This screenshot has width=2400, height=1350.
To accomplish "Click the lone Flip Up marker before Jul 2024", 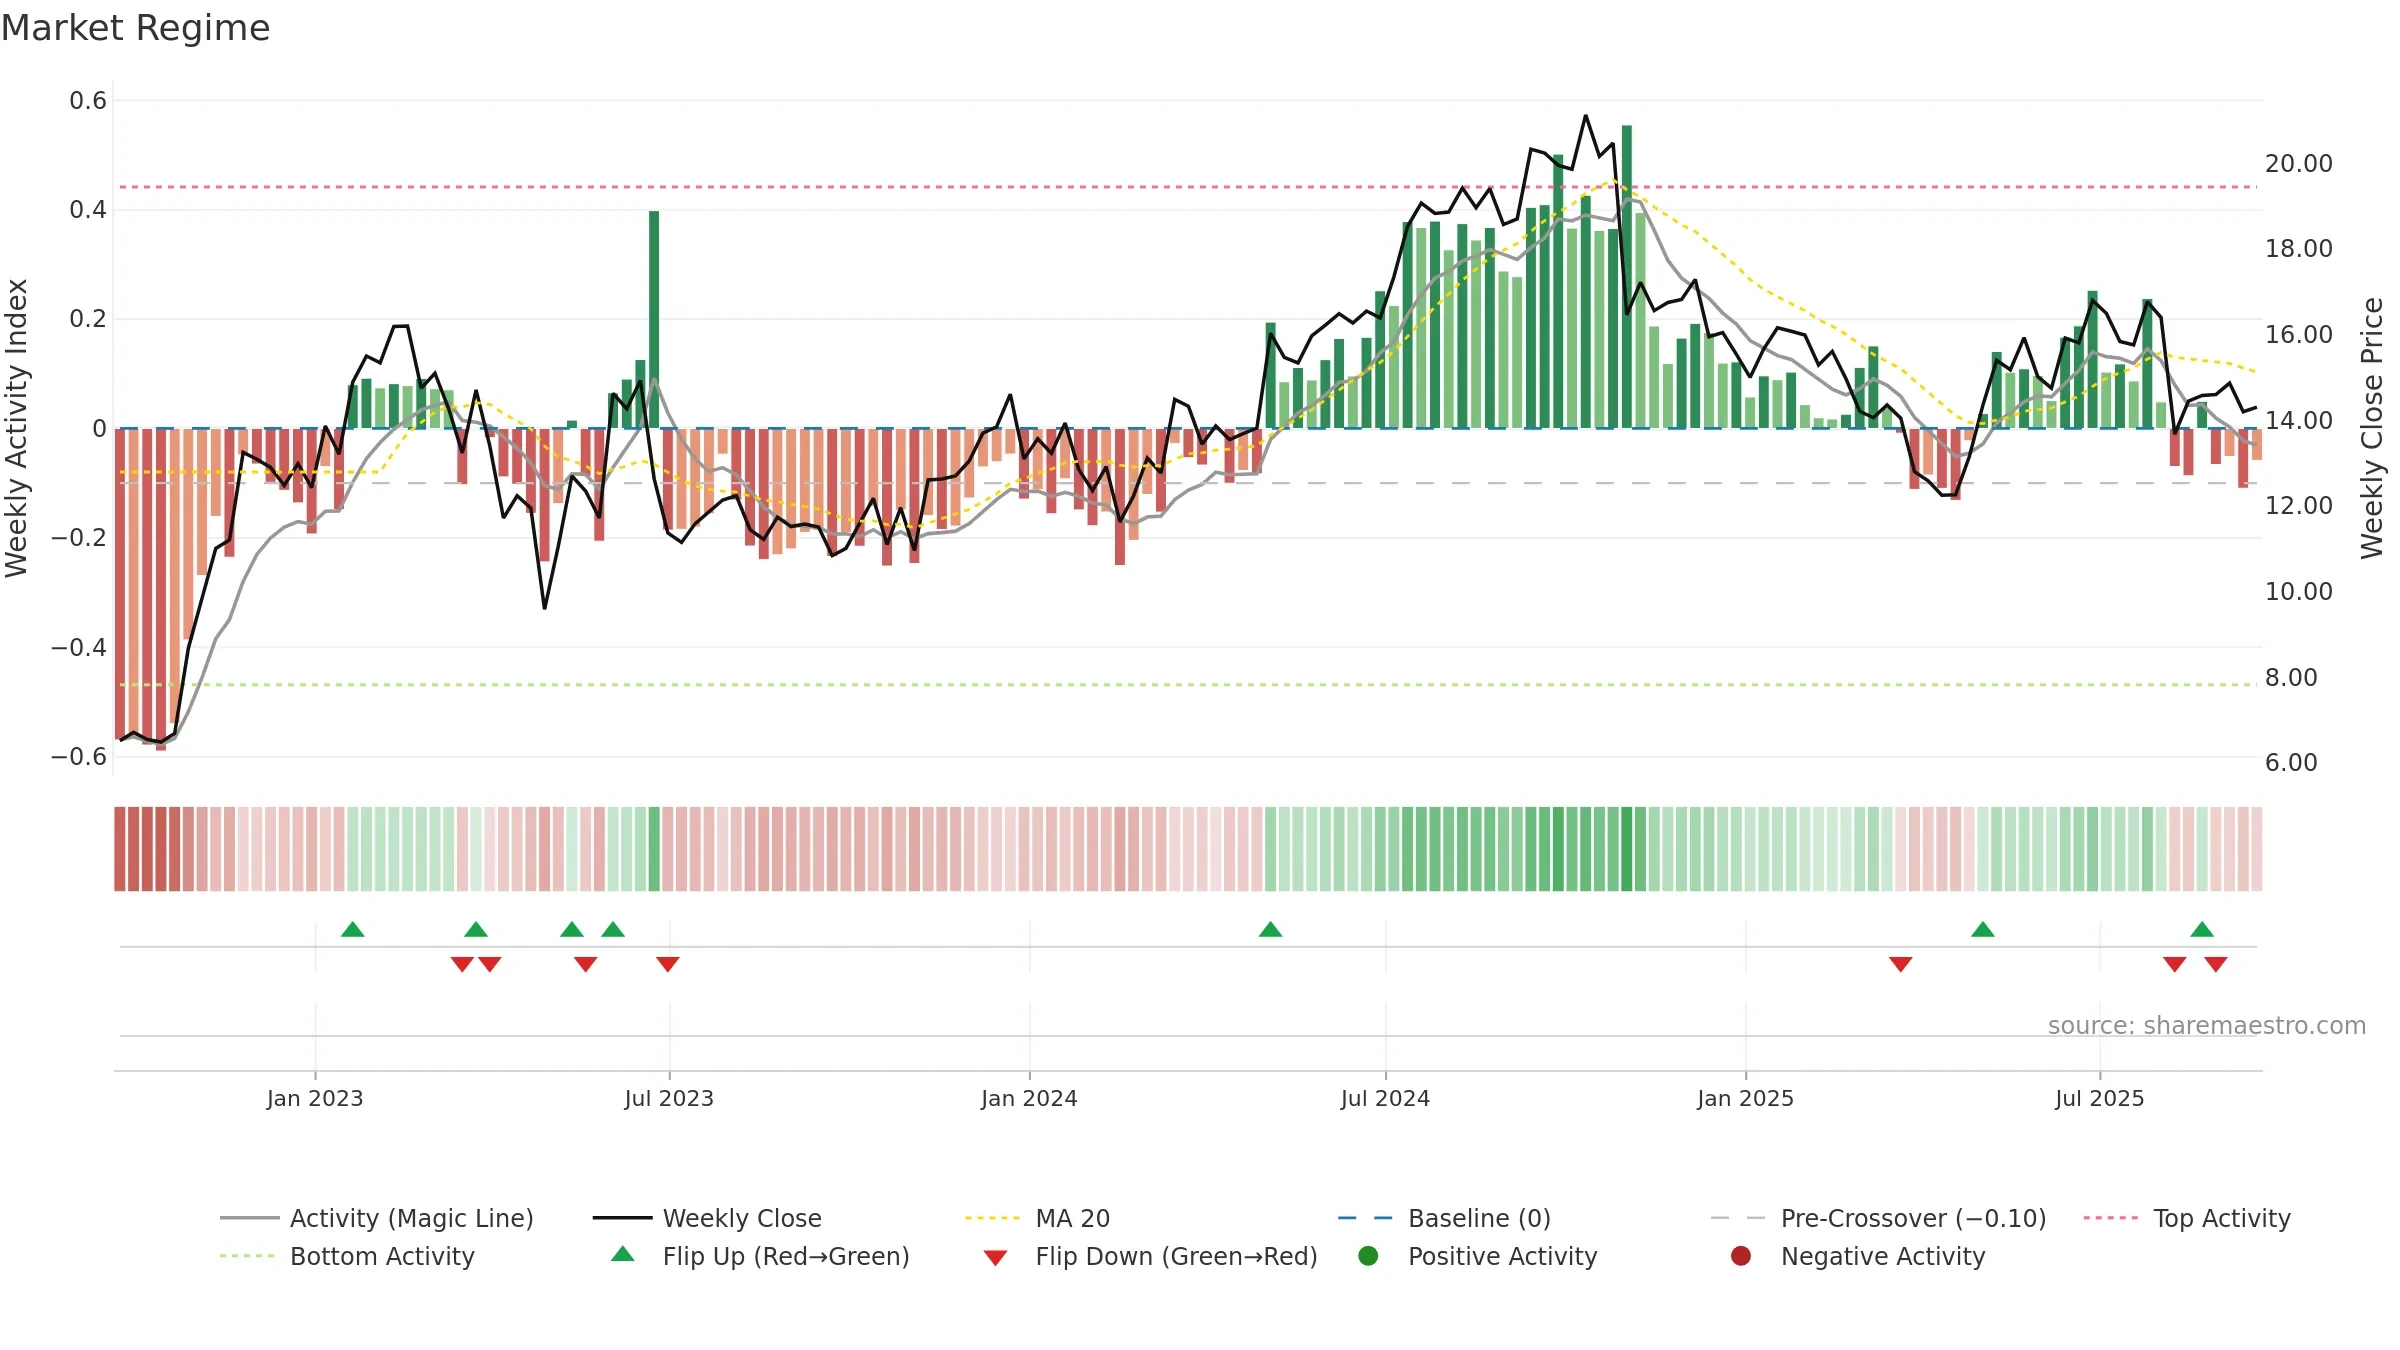I will pyautogui.click(x=1270, y=930).
